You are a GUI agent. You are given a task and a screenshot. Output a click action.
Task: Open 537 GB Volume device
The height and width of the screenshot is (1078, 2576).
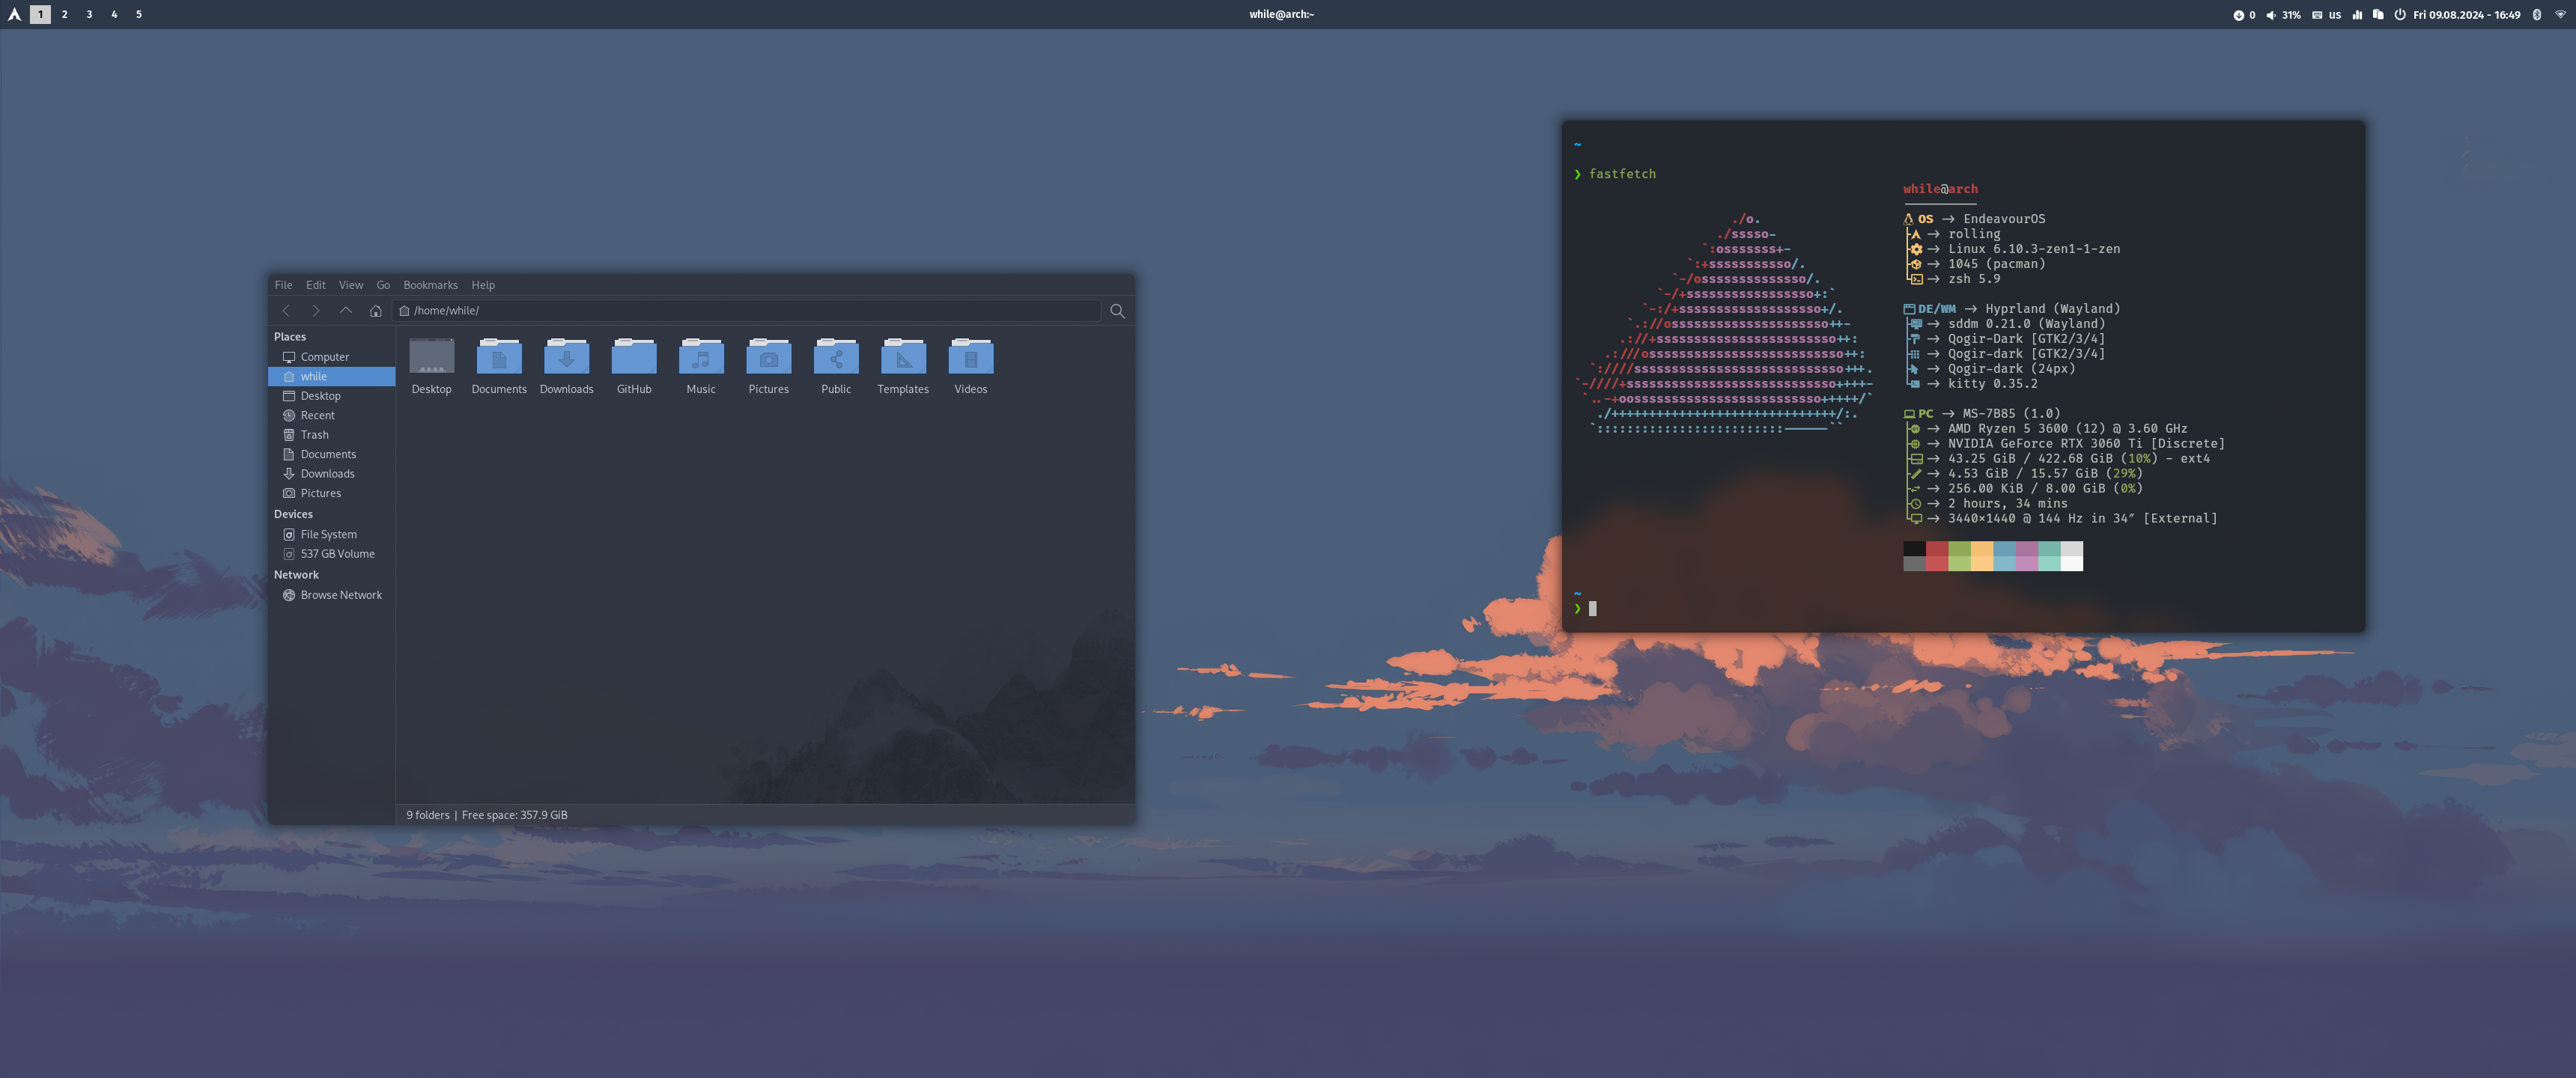(337, 554)
